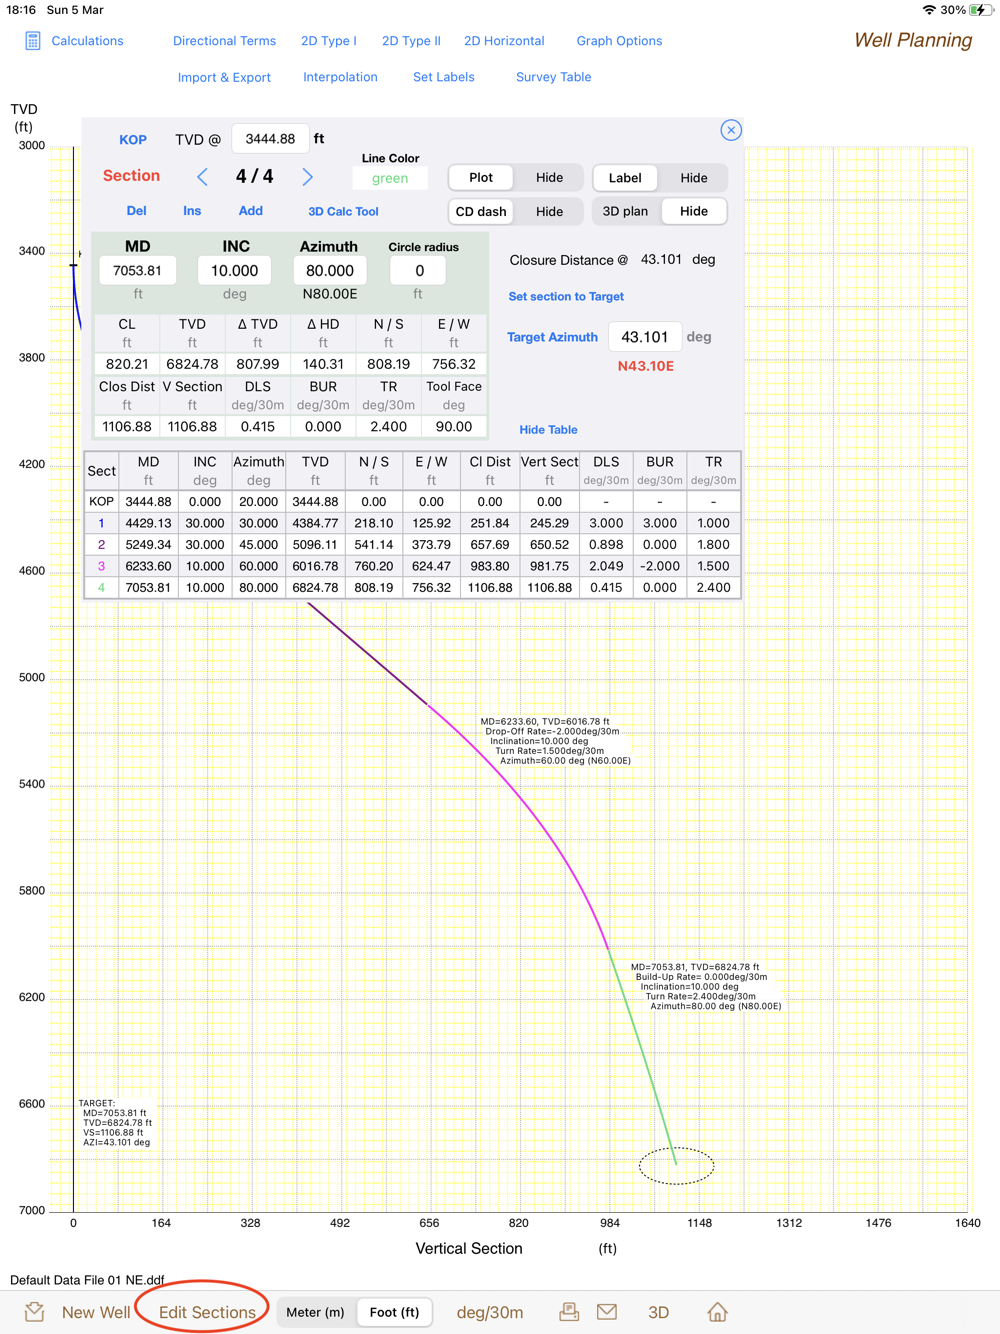Open the 3D view
This screenshot has width=1000, height=1334.
[658, 1312]
